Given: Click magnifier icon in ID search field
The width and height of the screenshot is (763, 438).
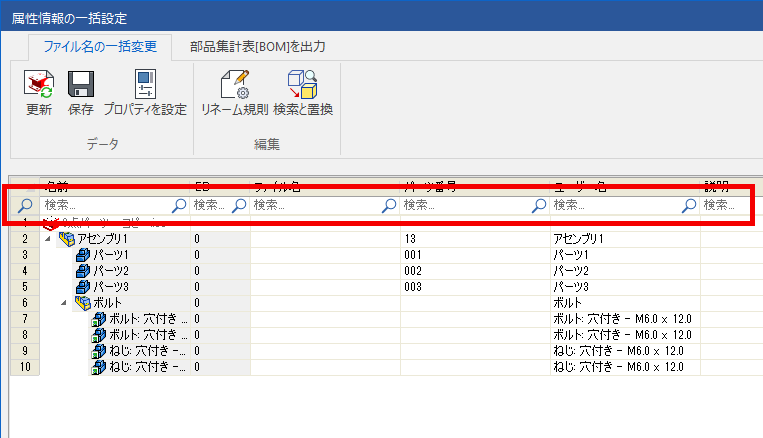Looking at the screenshot, I should point(239,205).
